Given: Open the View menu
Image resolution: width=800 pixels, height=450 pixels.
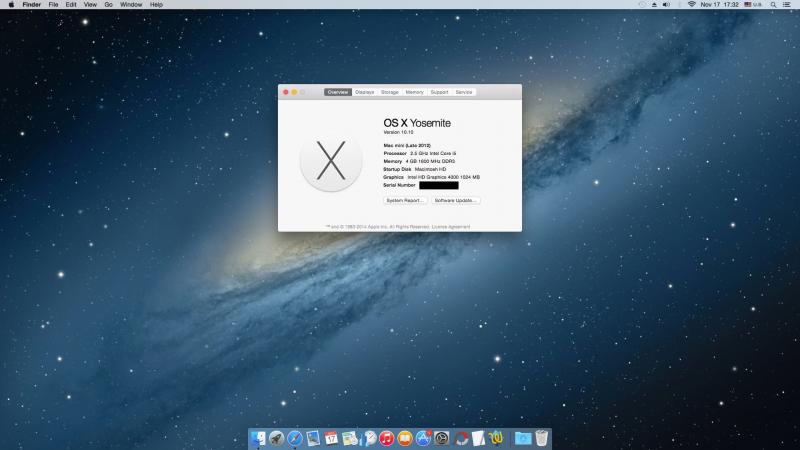Looking at the screenshot, I should tap(90, 5).
